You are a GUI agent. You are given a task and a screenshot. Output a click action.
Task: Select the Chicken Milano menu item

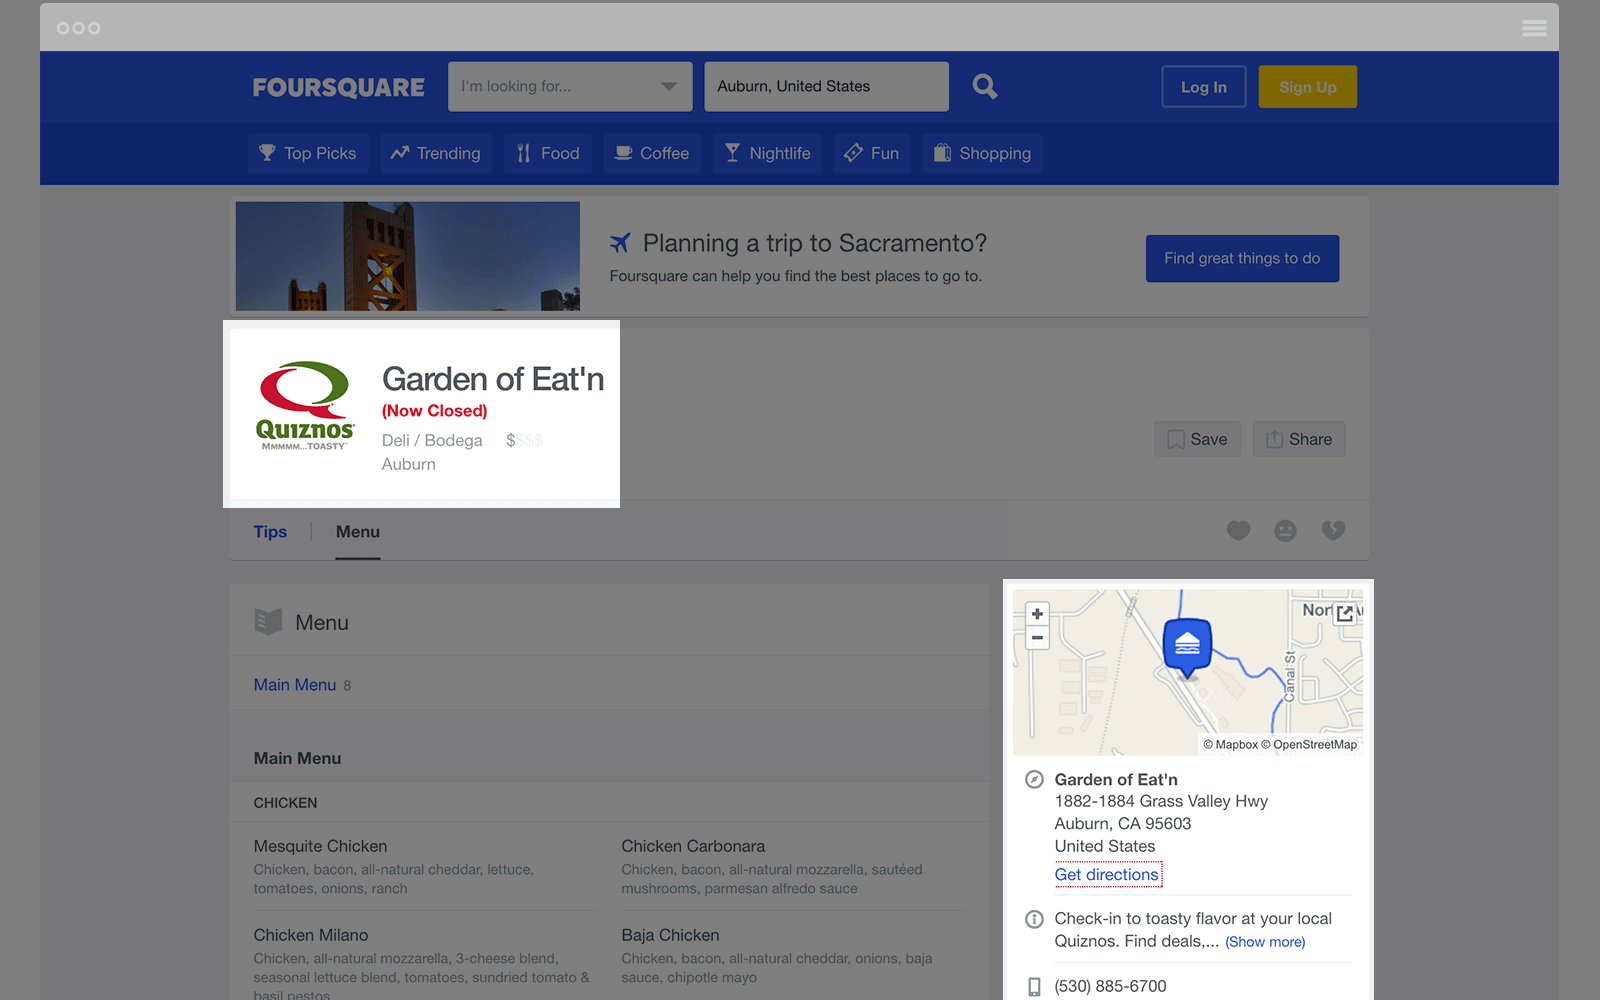(311, 935)
